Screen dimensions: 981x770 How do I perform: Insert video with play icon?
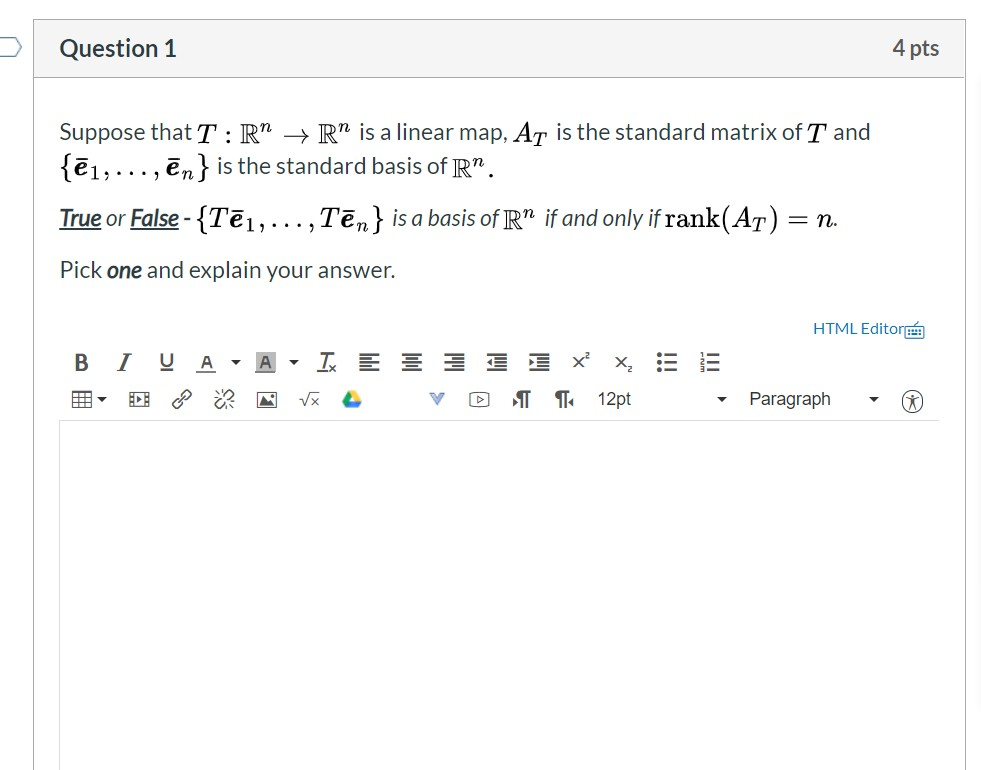479,399
